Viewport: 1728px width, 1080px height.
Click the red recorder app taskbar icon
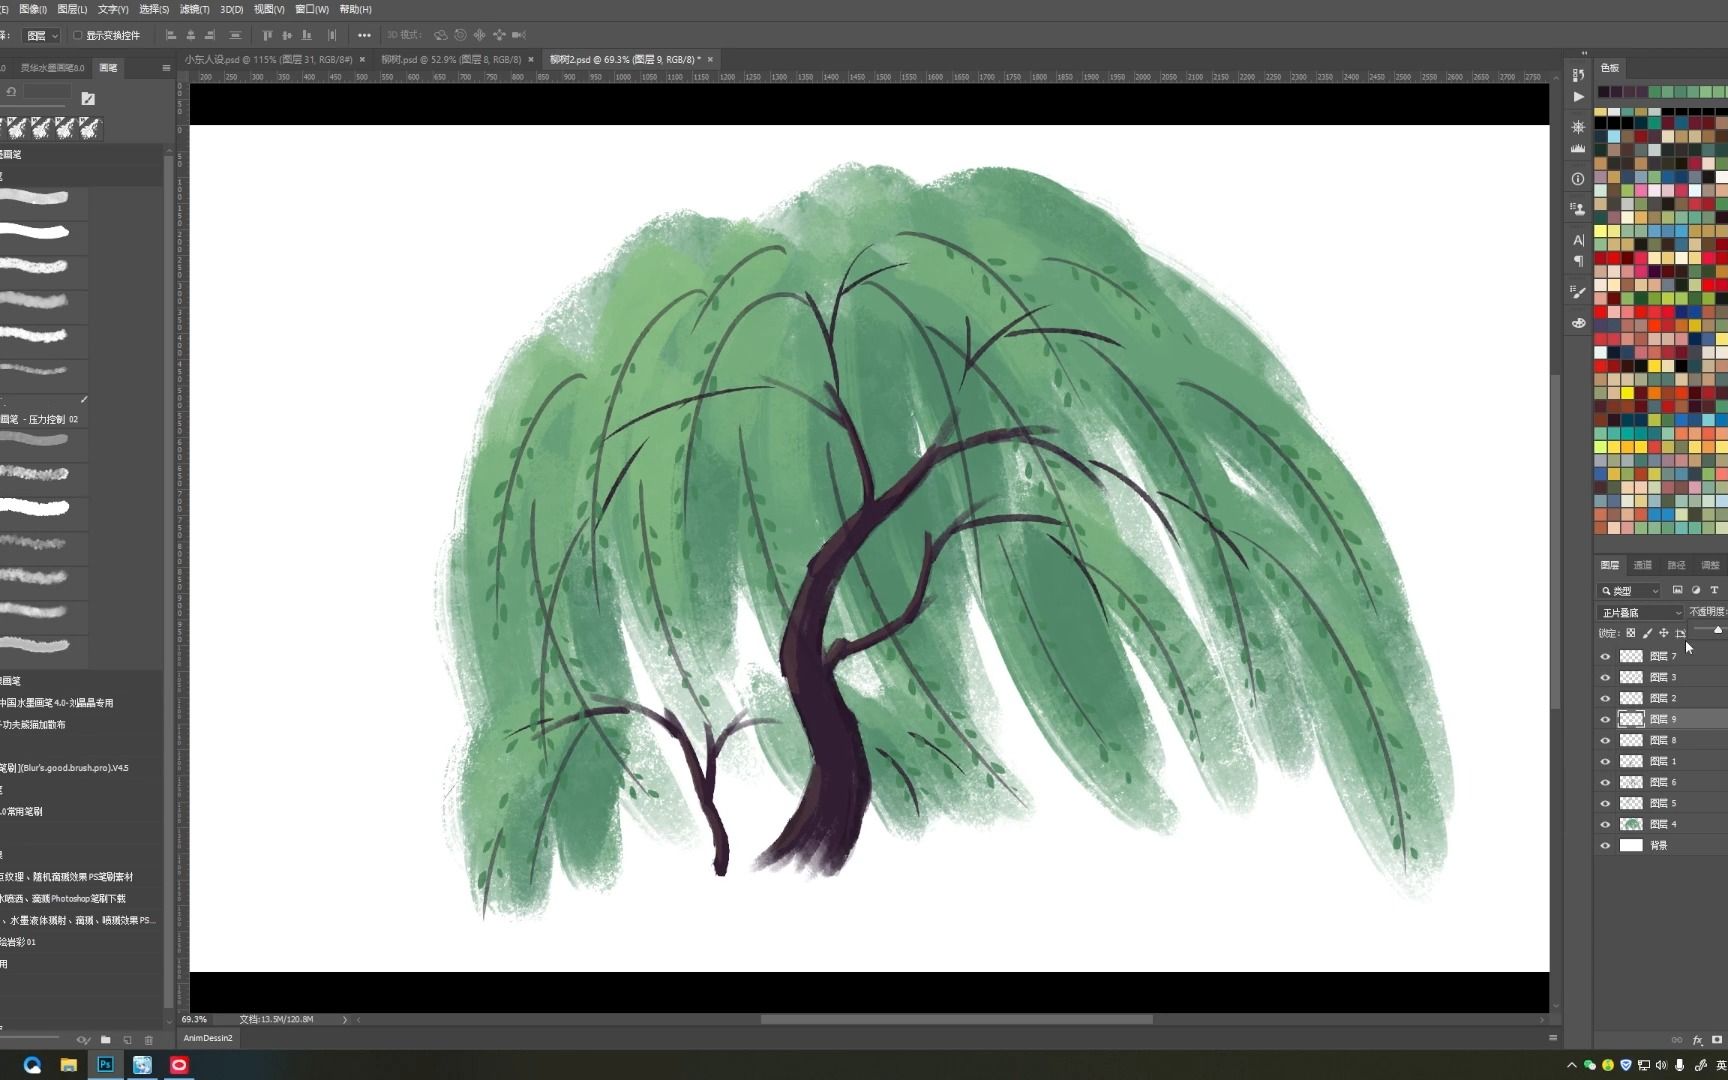(x=179, y=1065)
